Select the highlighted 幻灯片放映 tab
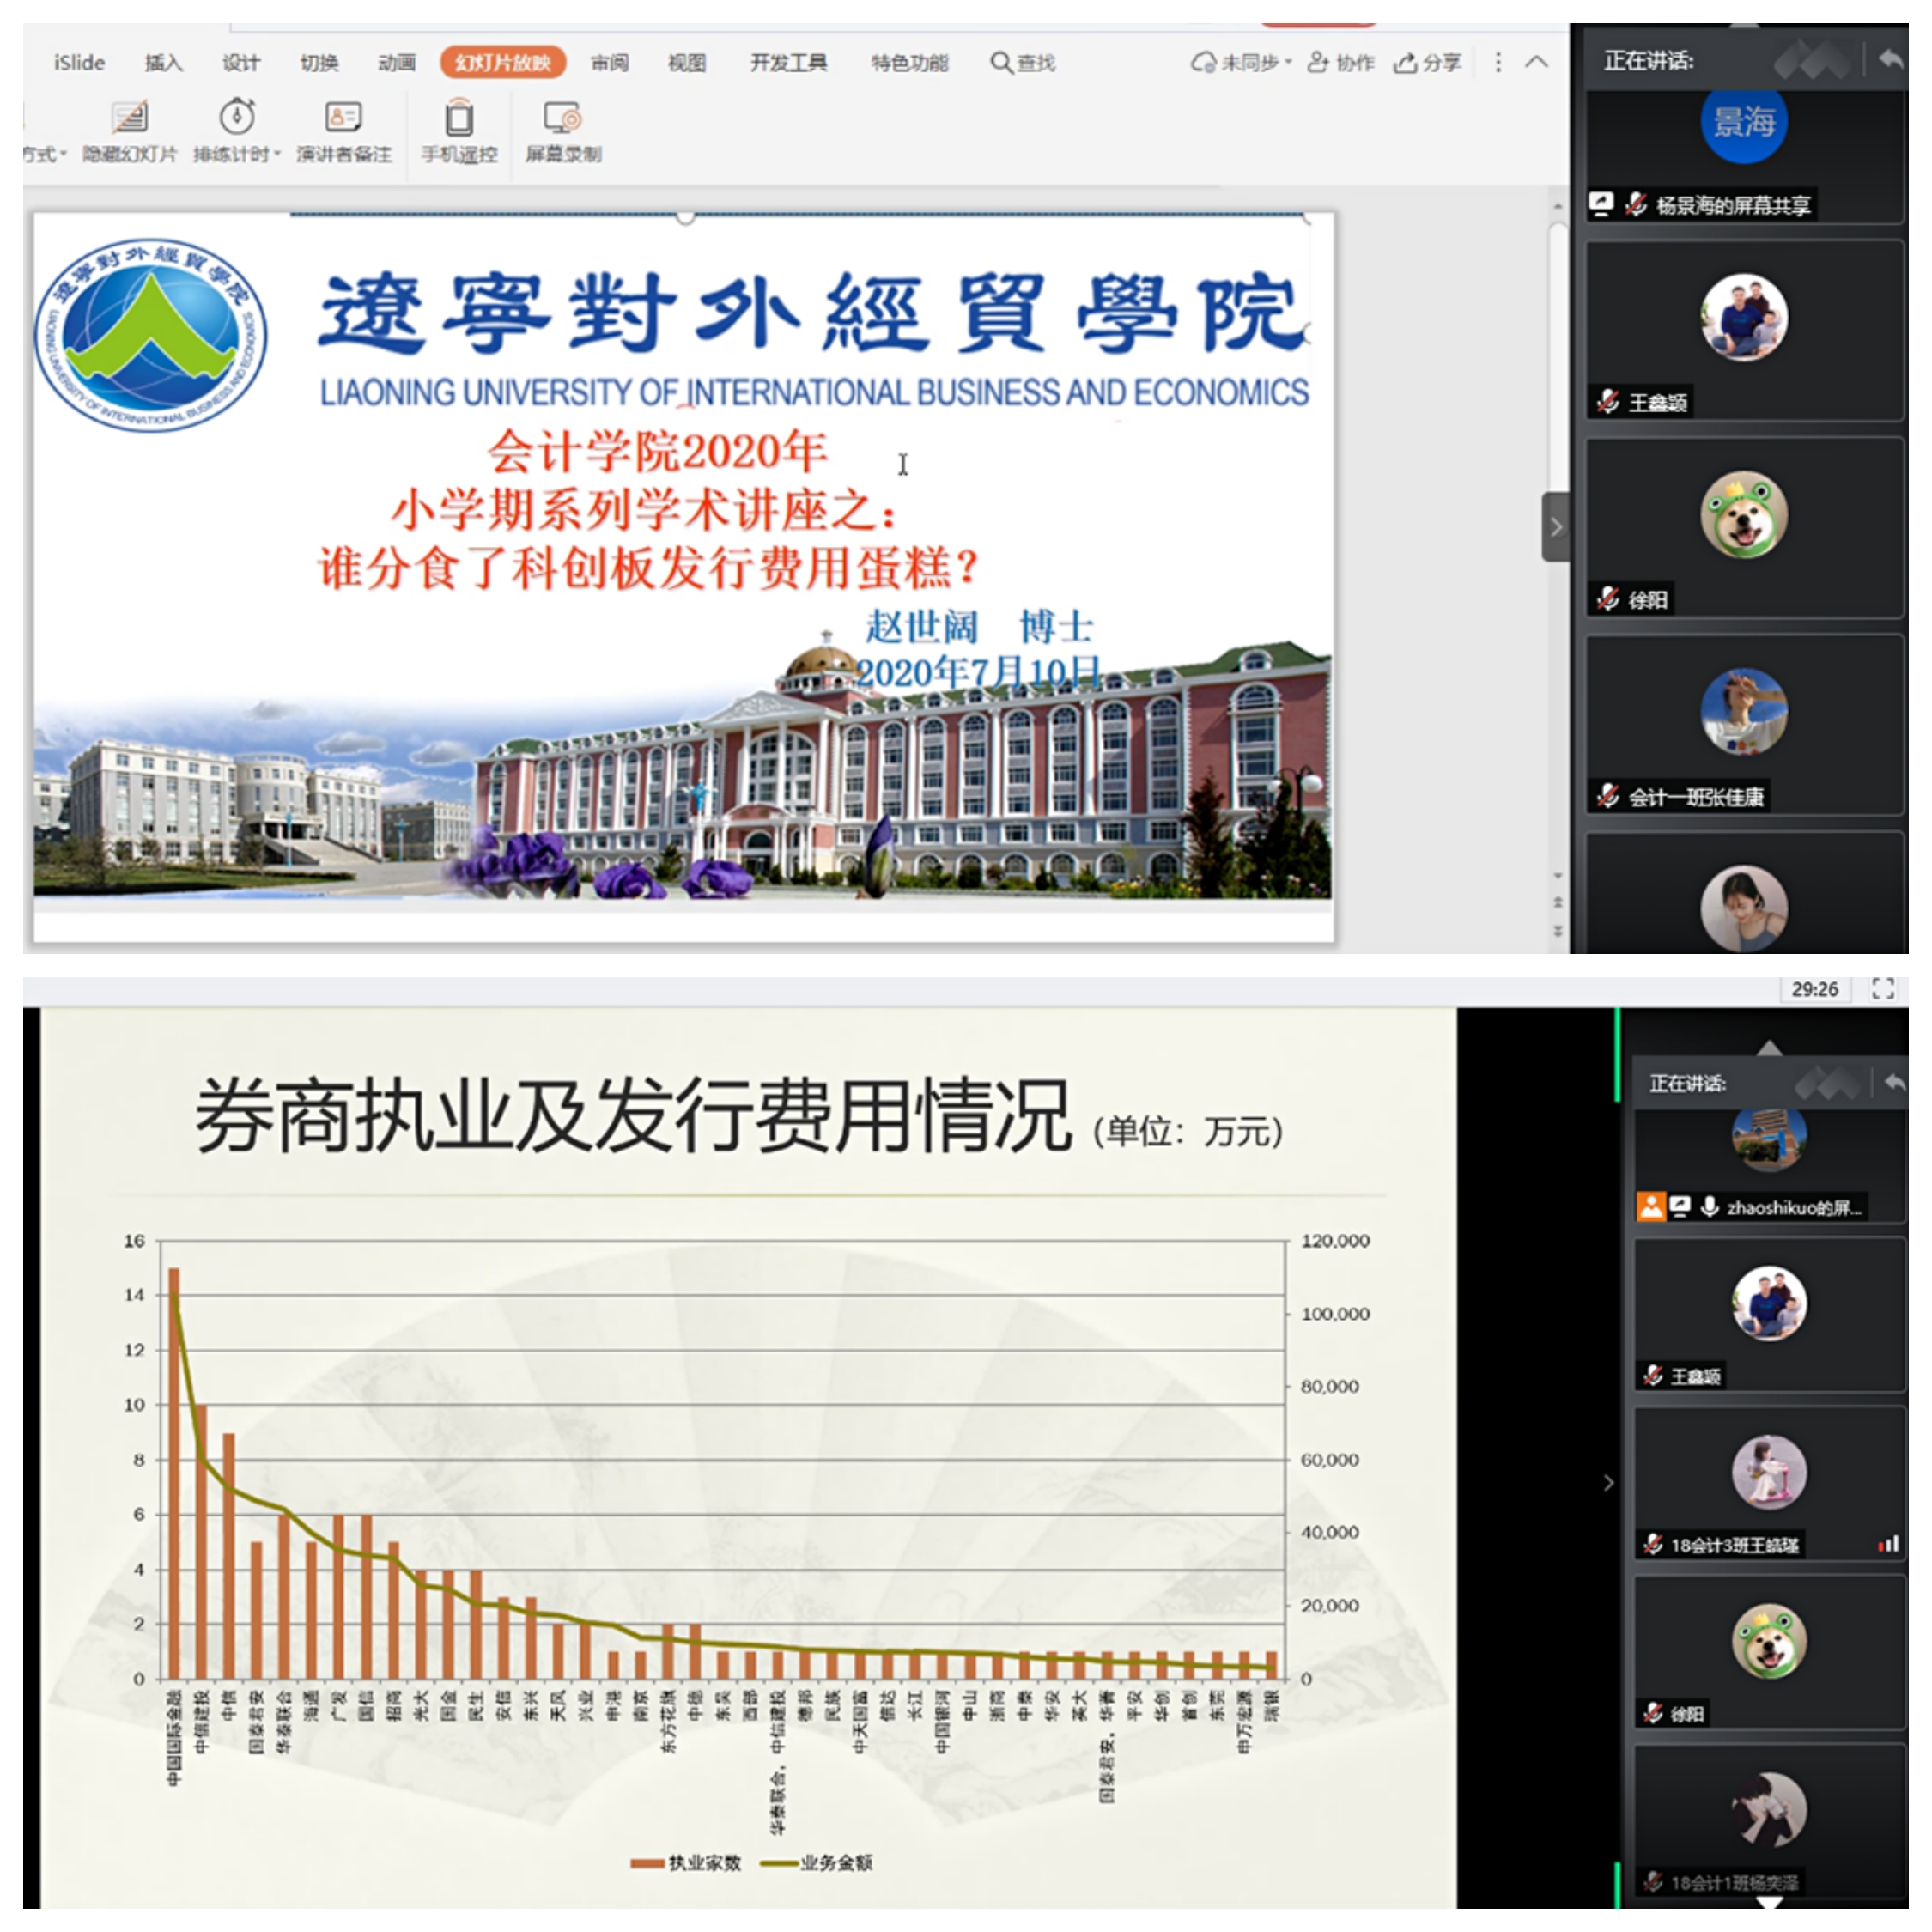1932x1932 pixels. click(x=503, y=63)
